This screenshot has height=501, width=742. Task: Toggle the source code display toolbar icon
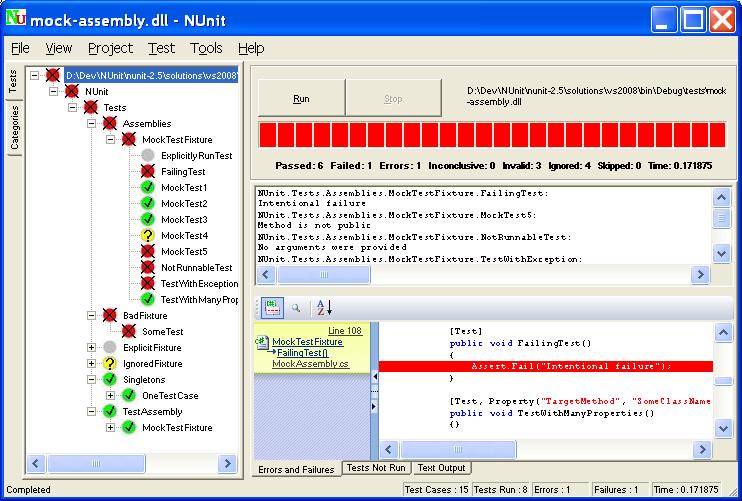[272, 308]
